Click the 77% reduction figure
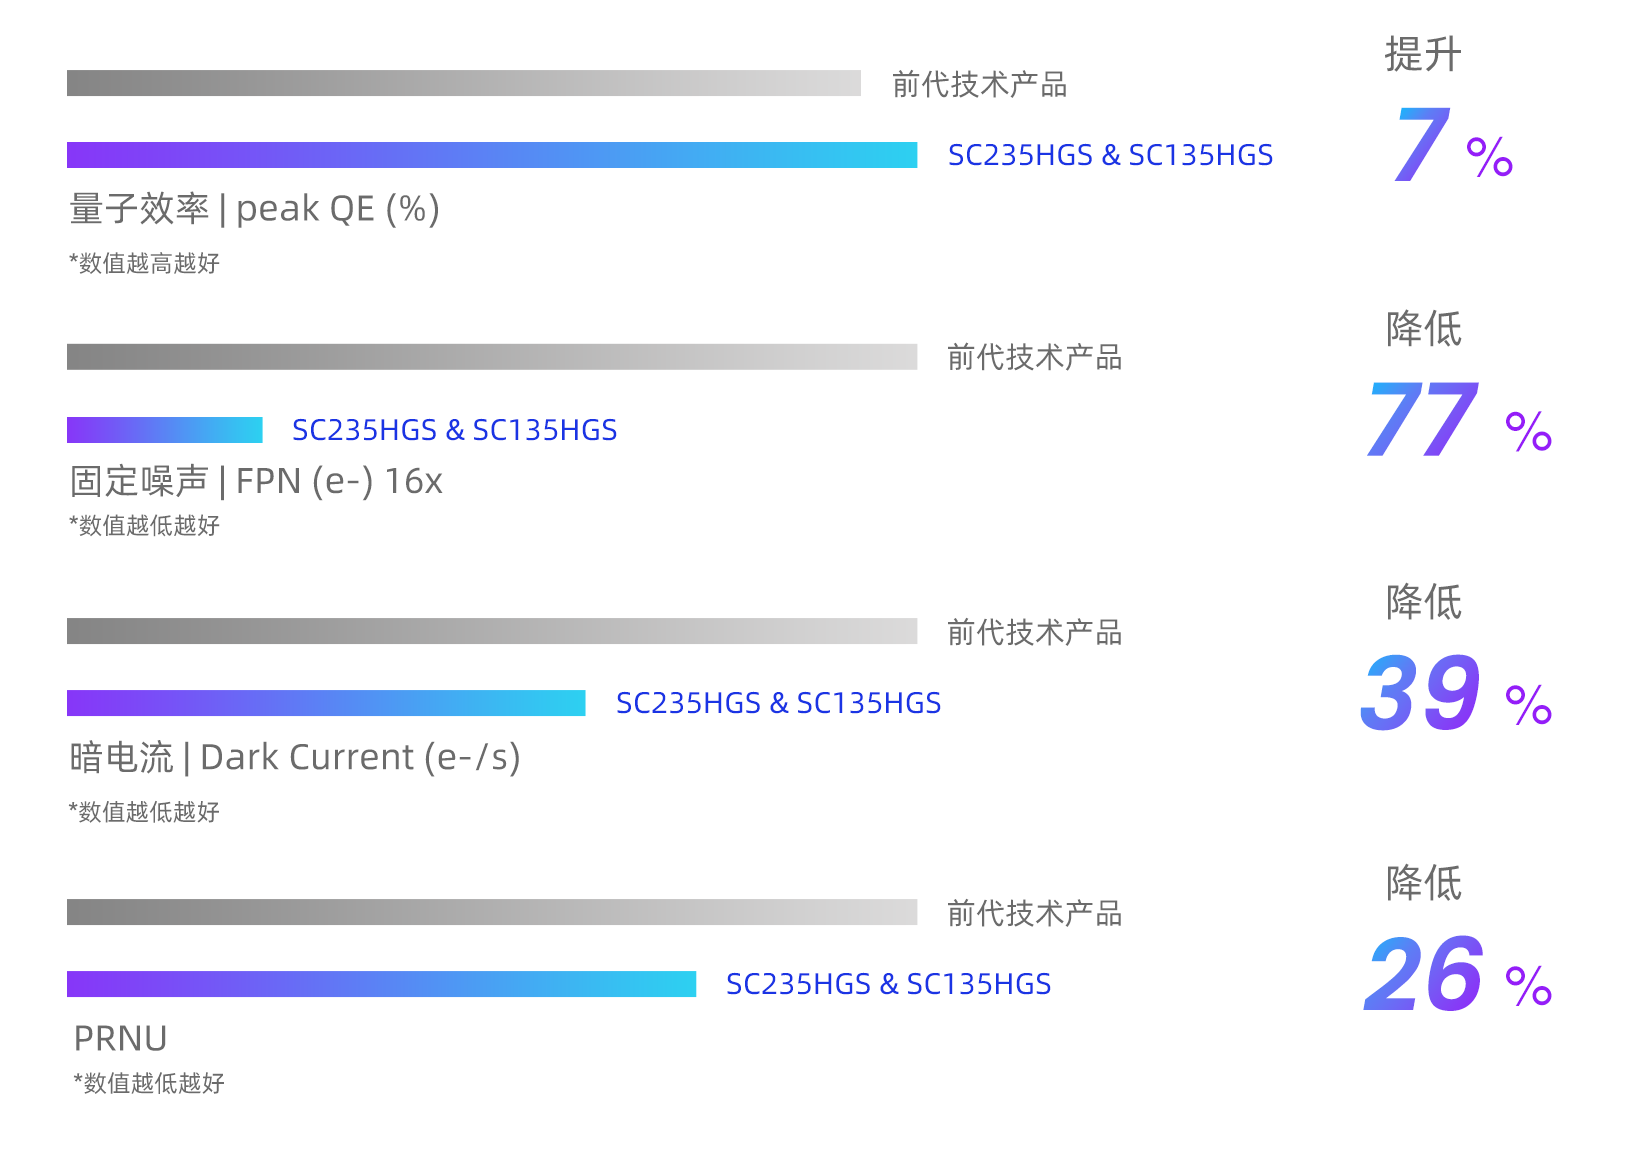This screenshot has height=1162, width=1651. [x=1459, y=420]
